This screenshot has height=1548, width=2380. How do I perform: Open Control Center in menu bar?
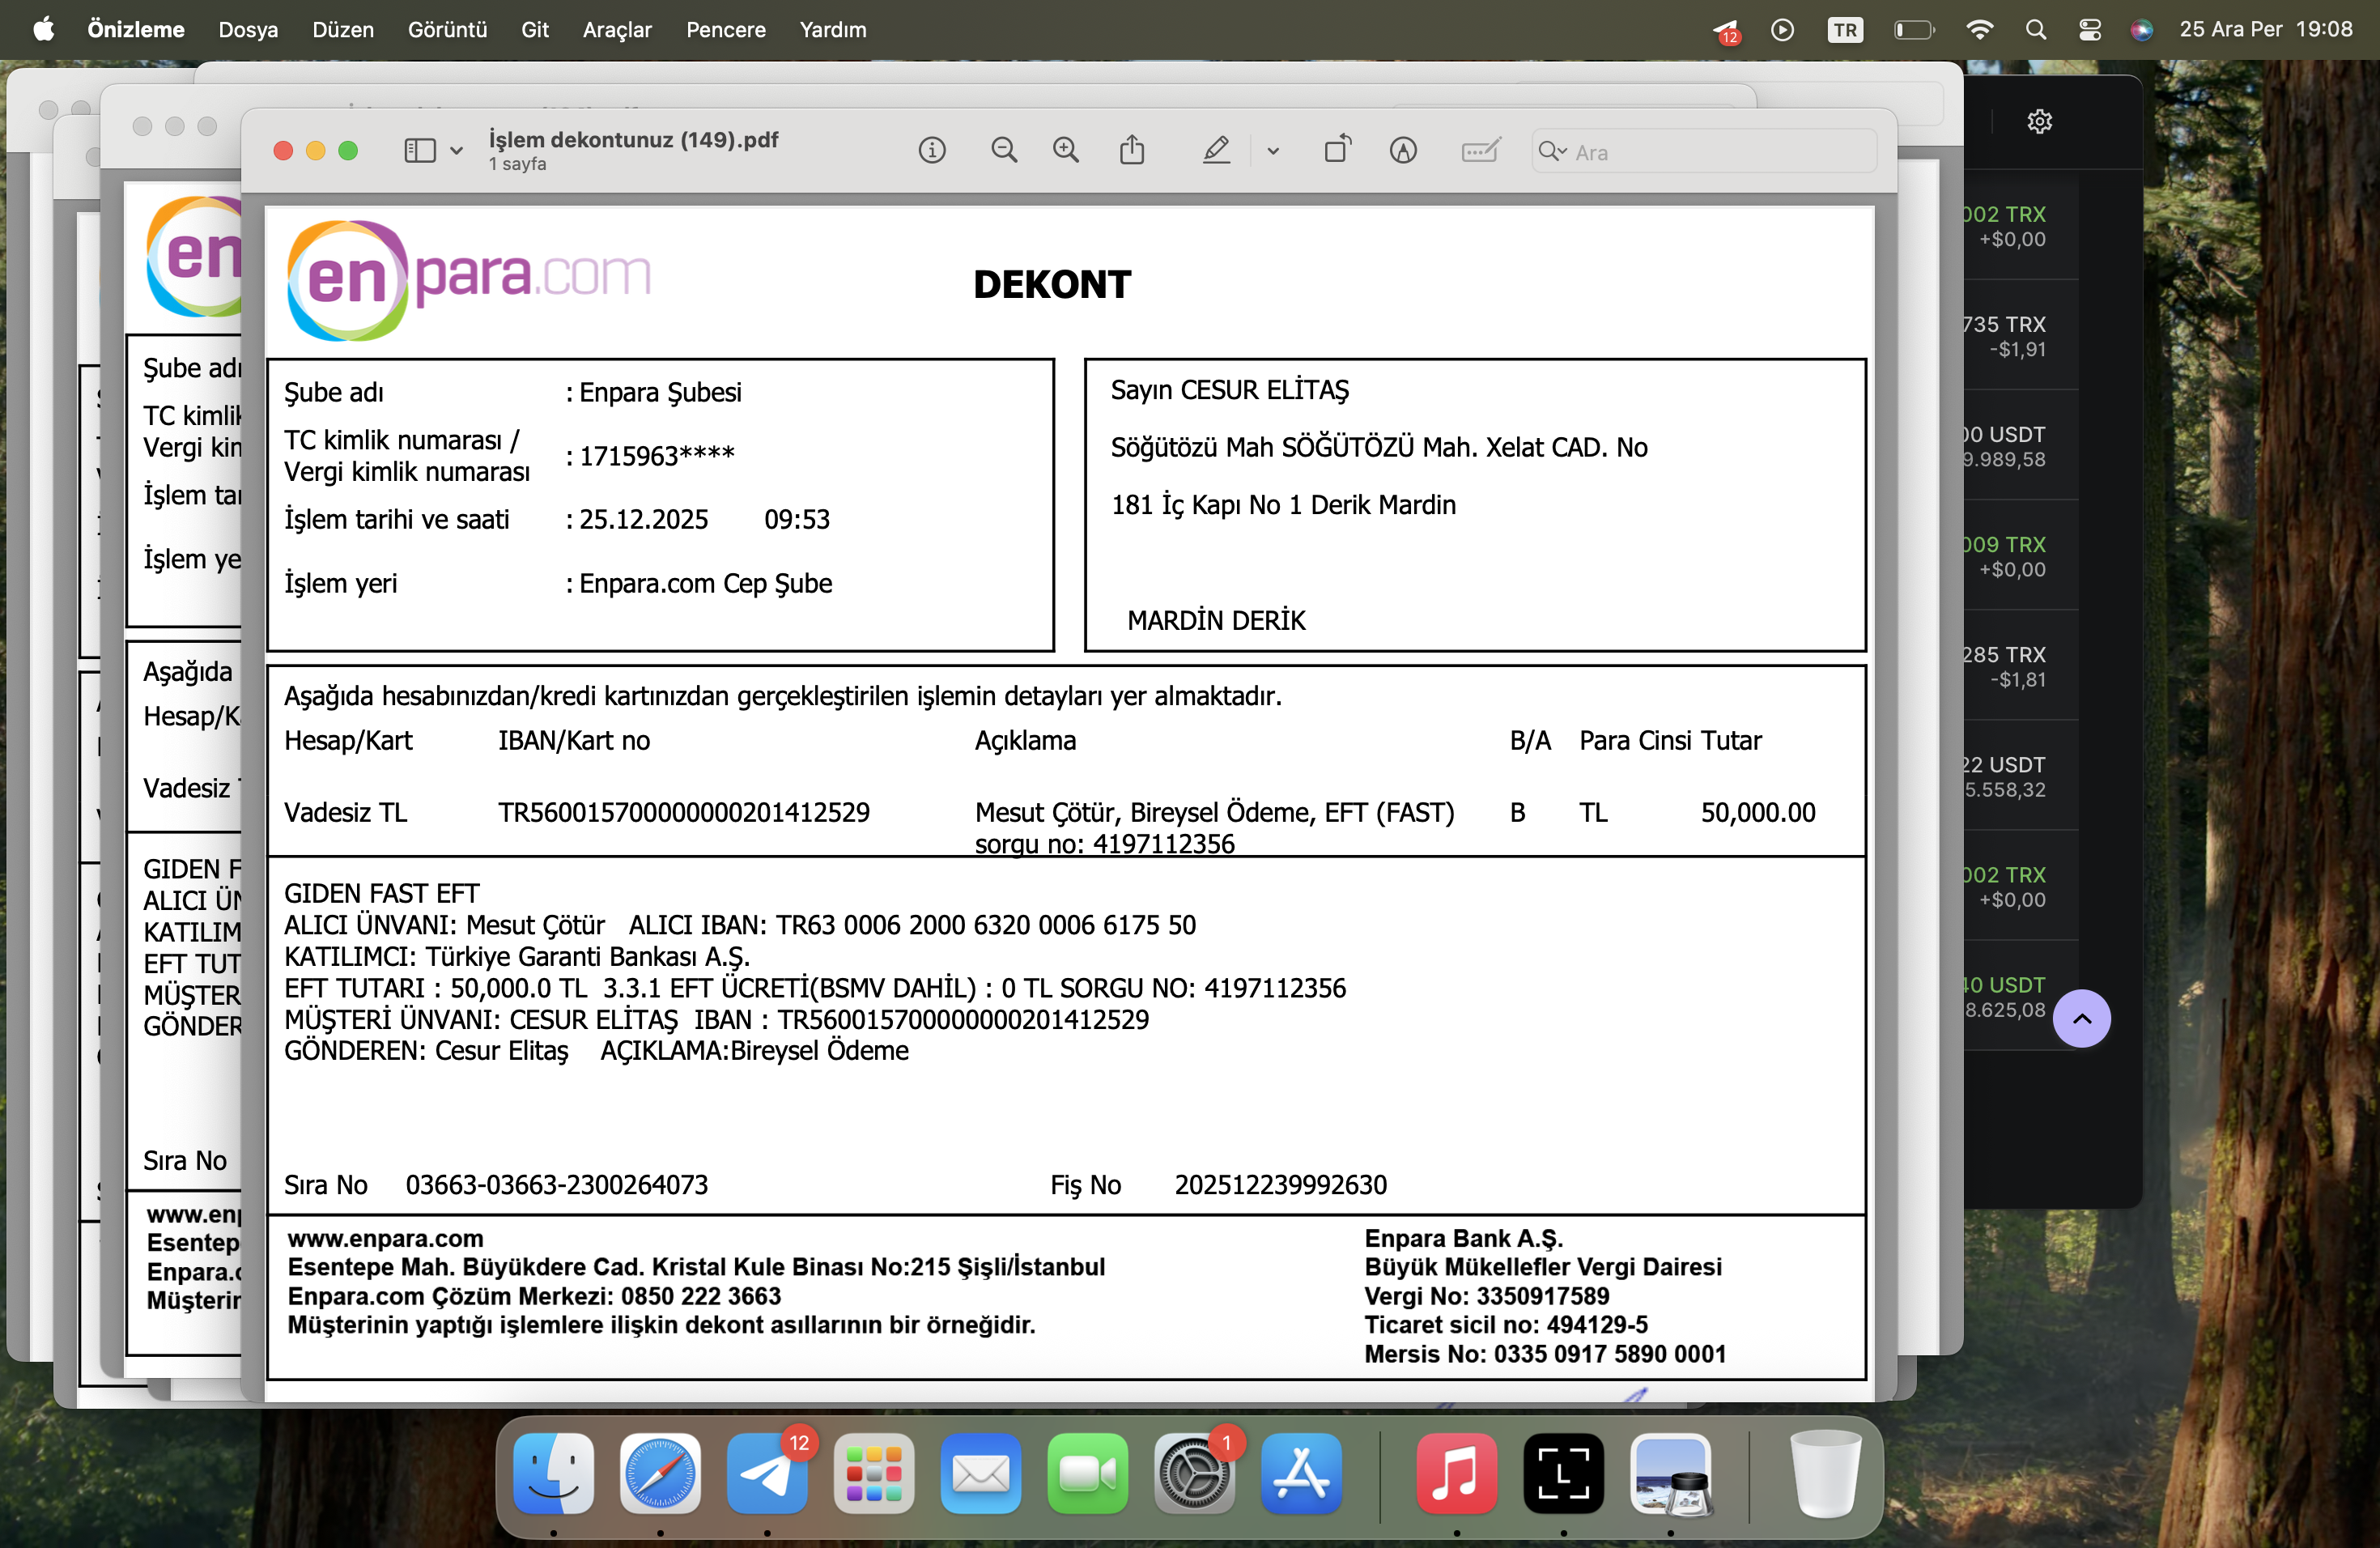click(x=2089, y=30)
